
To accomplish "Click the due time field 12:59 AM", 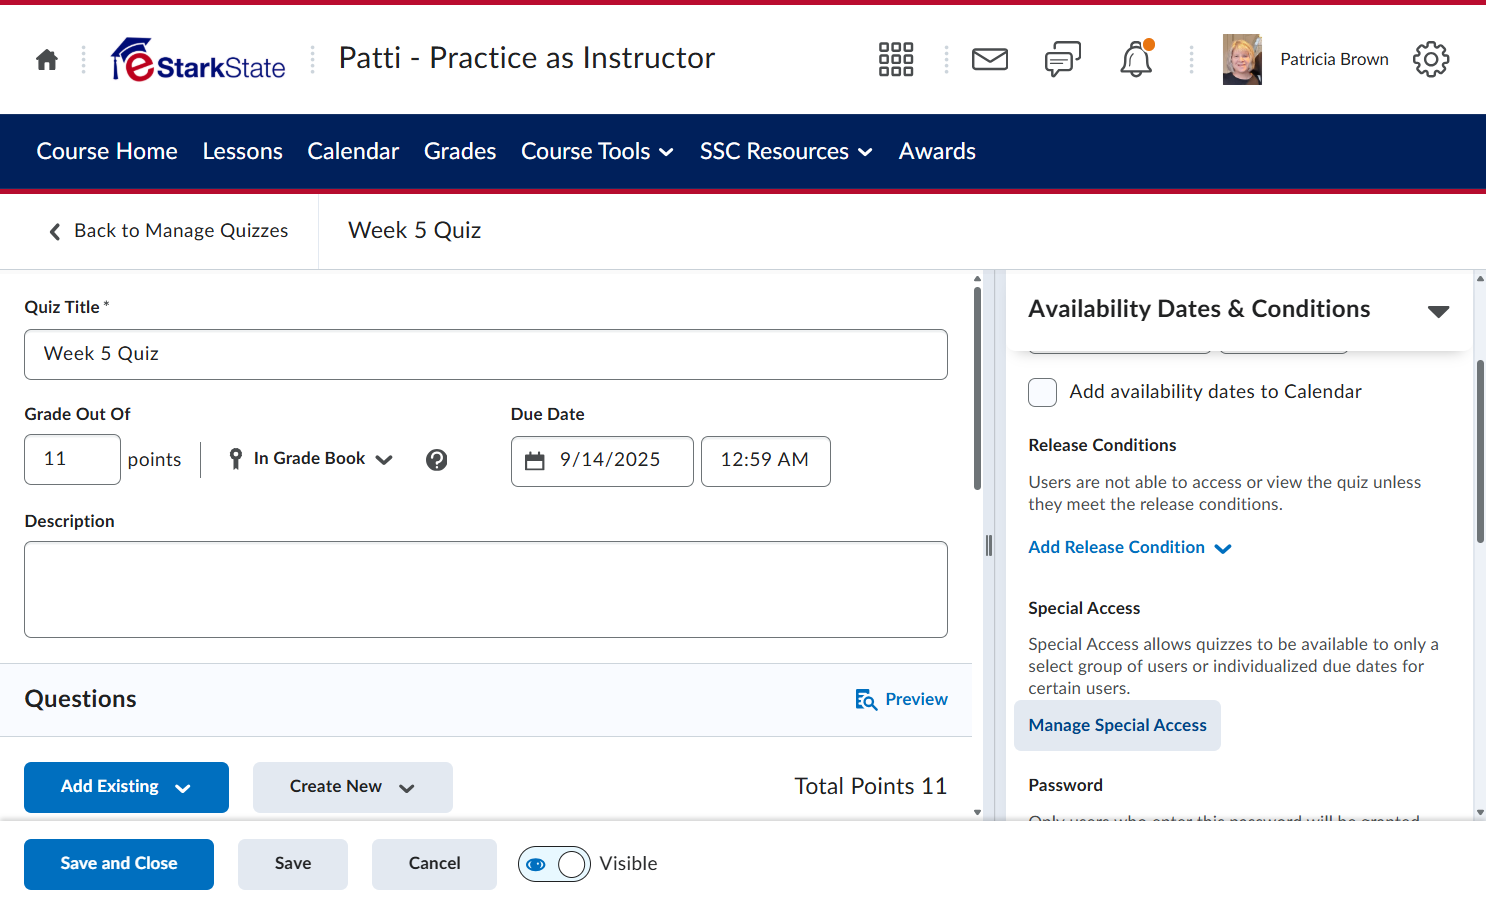I will [766, 461].
